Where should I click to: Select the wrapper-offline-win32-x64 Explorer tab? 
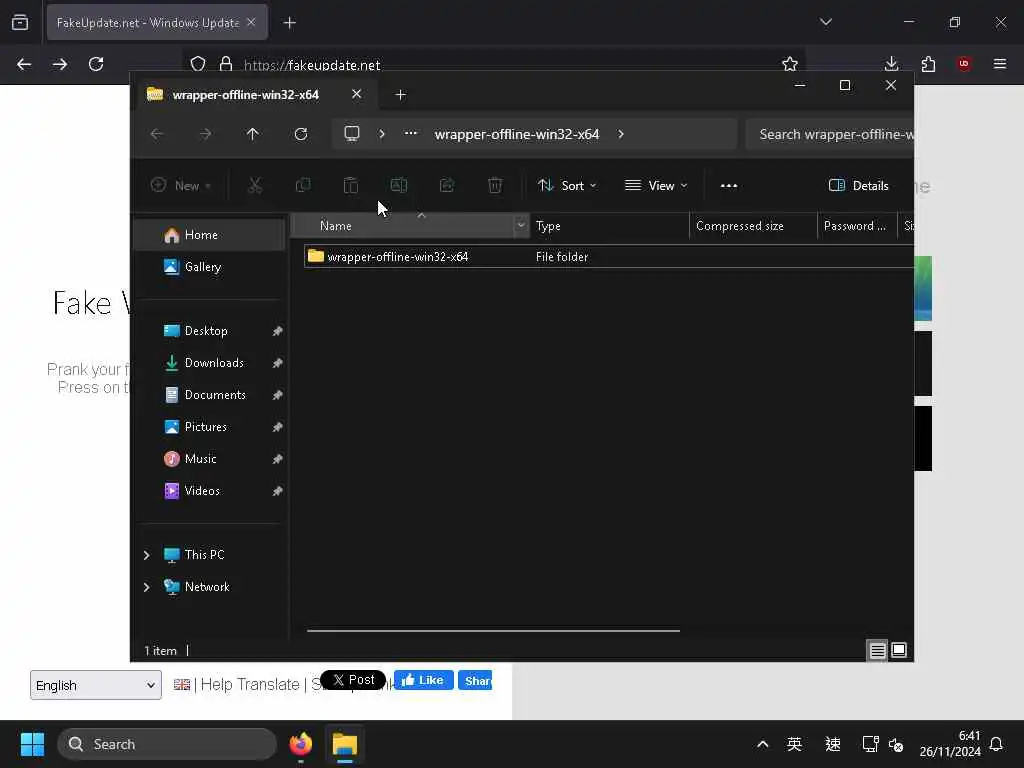click(x=255, y=95)
